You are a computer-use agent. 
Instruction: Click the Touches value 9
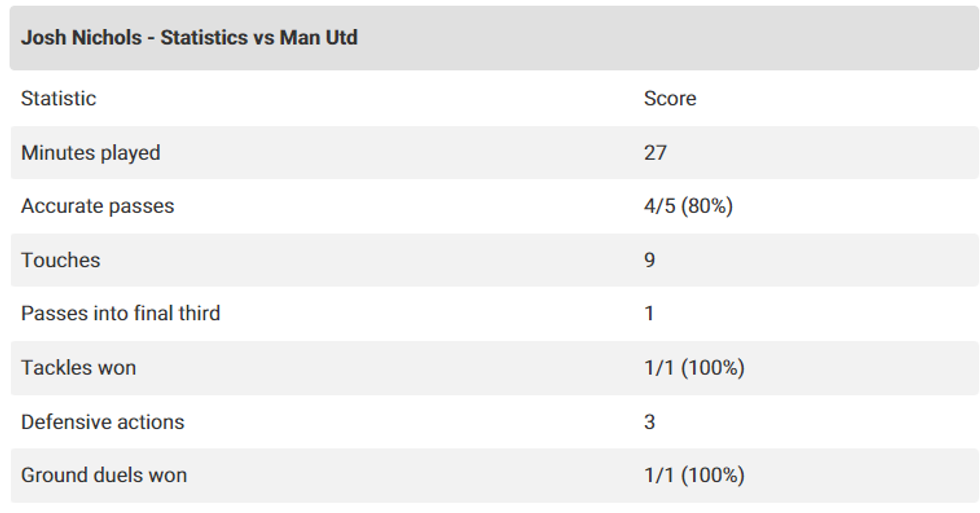tap(650, 260)
